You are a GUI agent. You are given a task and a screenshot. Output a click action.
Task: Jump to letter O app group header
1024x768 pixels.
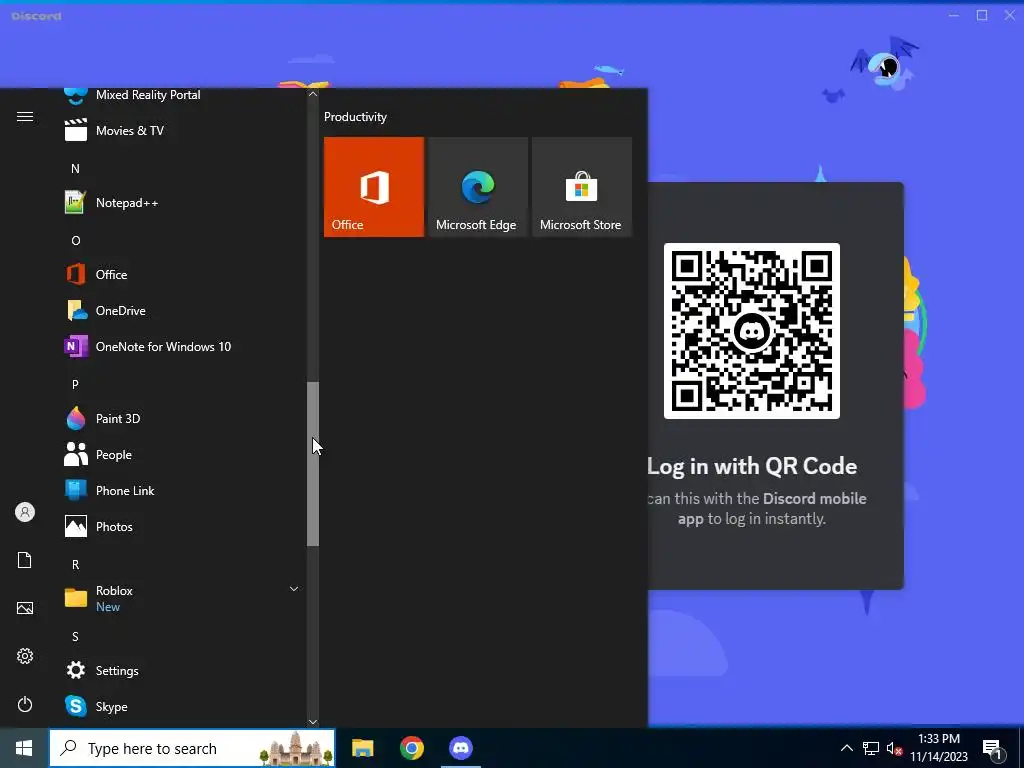(75, 240)
